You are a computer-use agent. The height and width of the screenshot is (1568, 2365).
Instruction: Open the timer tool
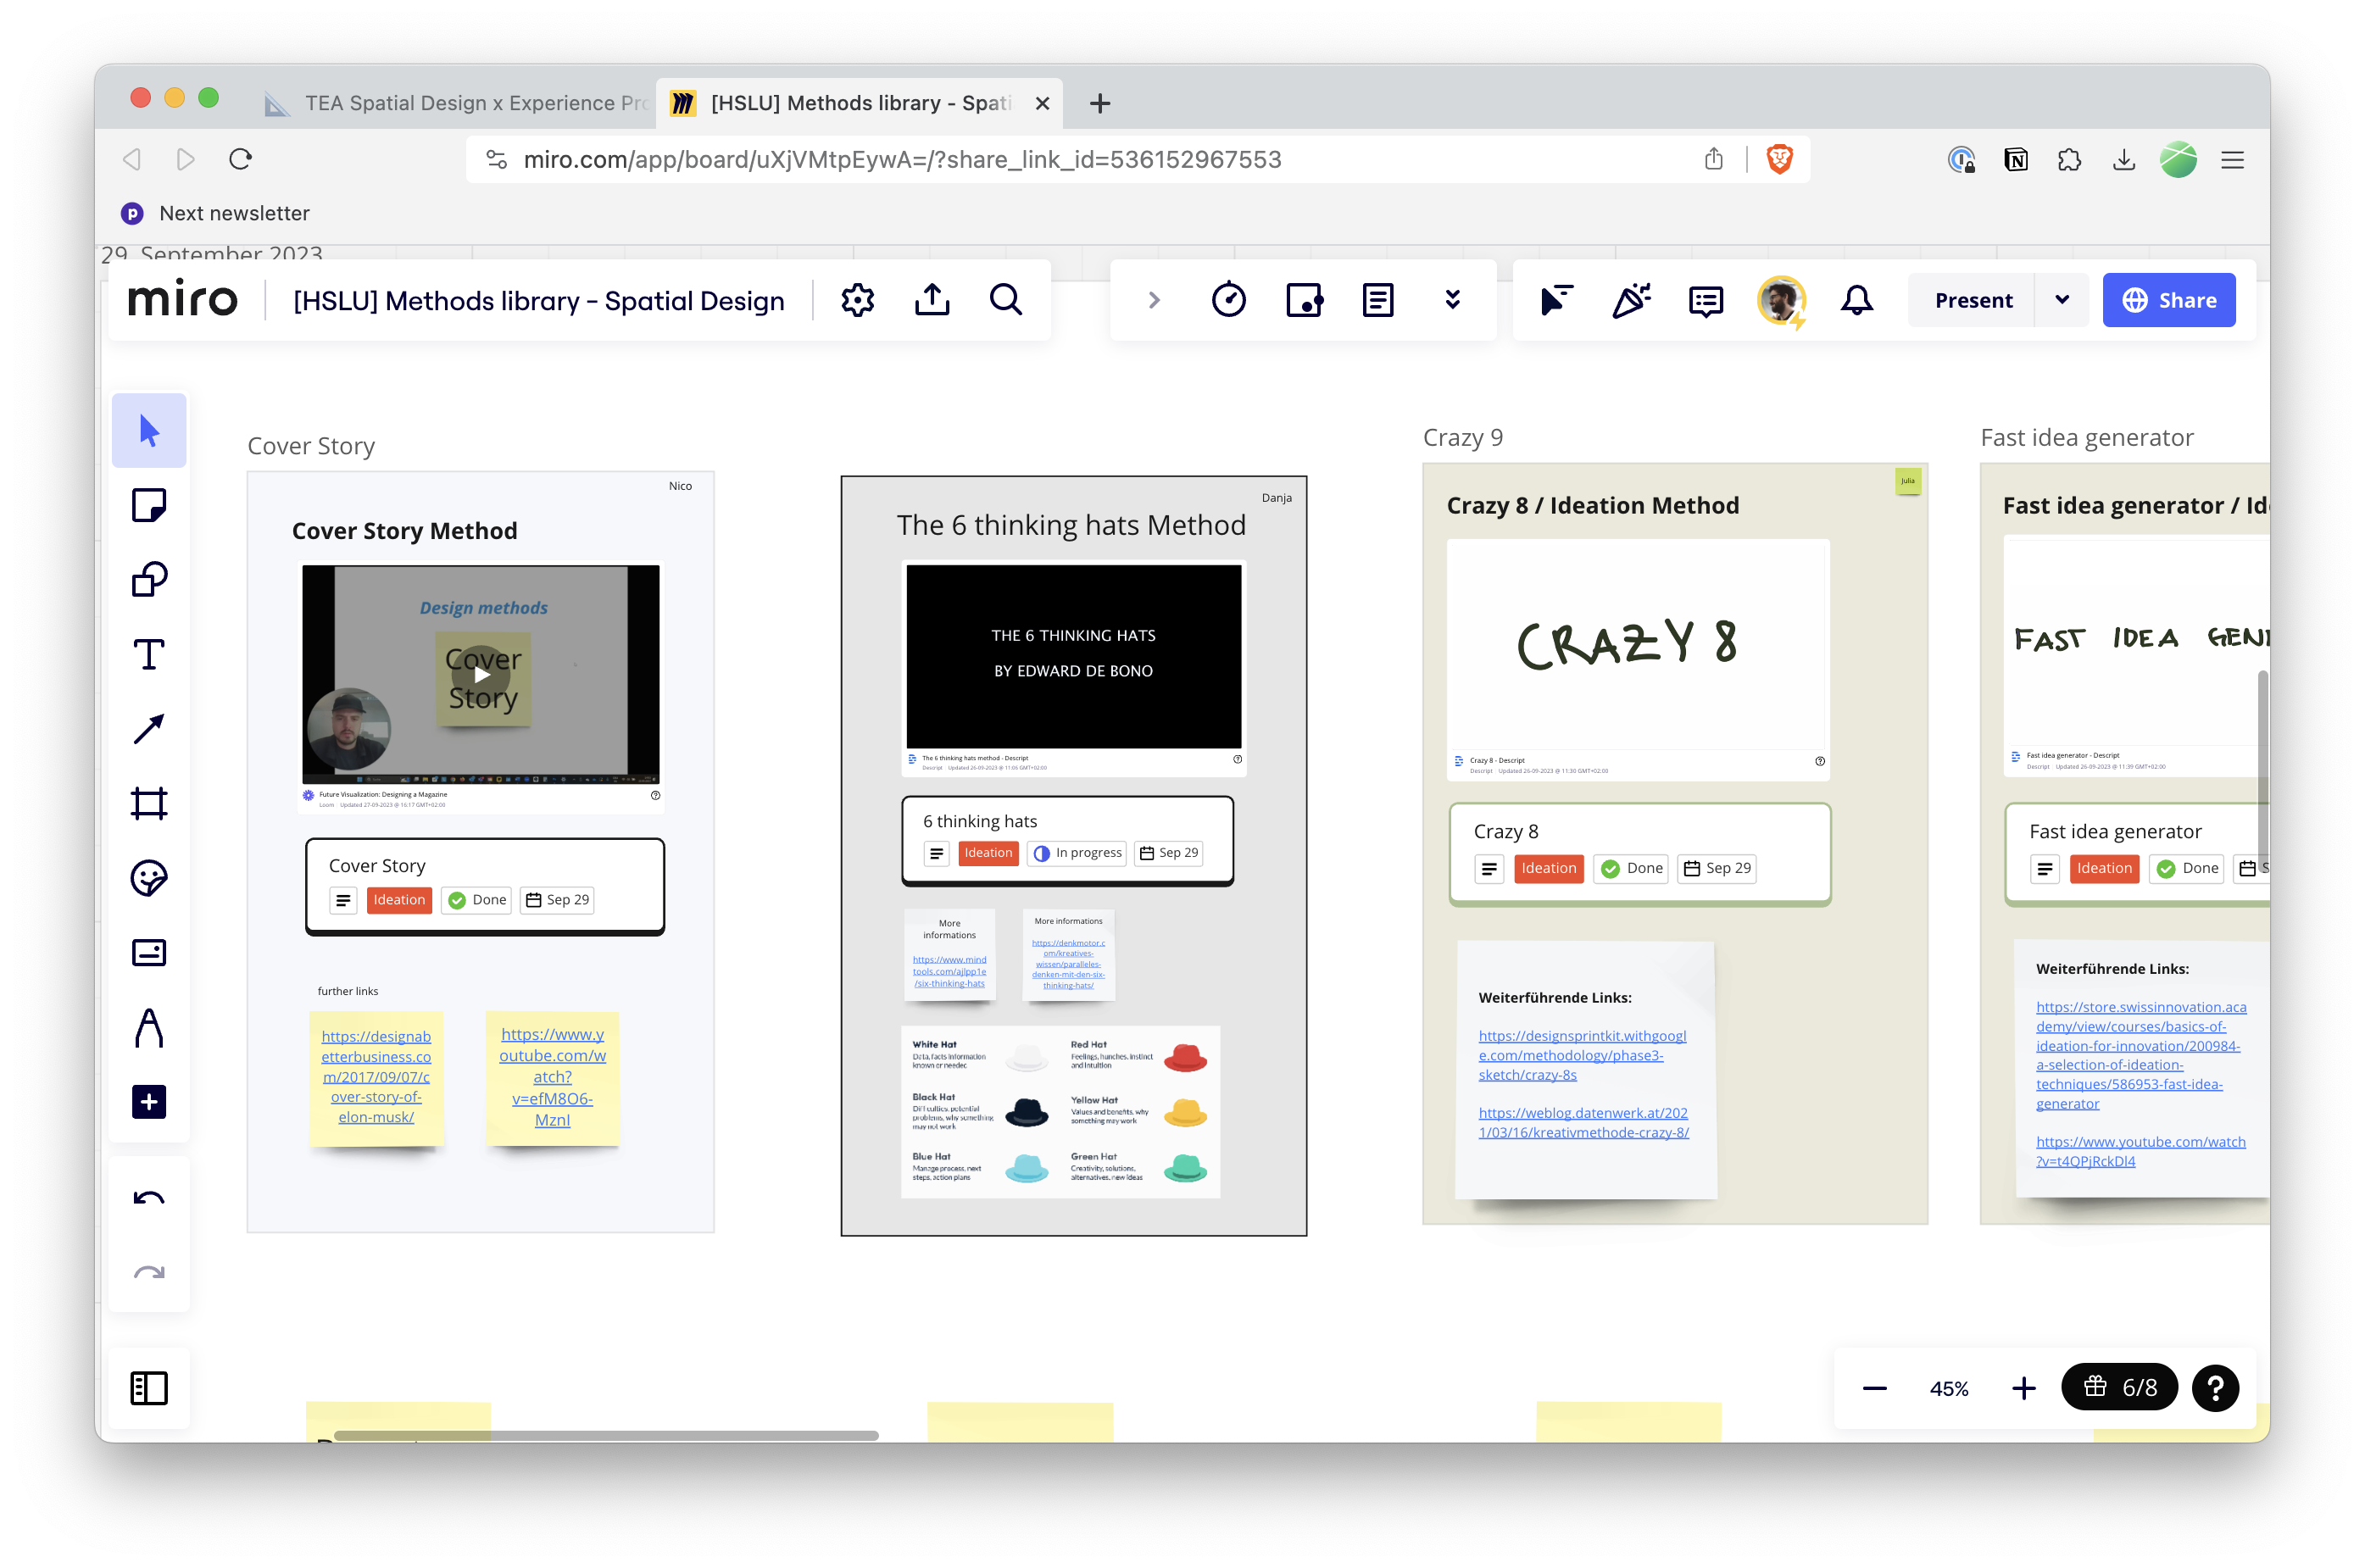1228,300
